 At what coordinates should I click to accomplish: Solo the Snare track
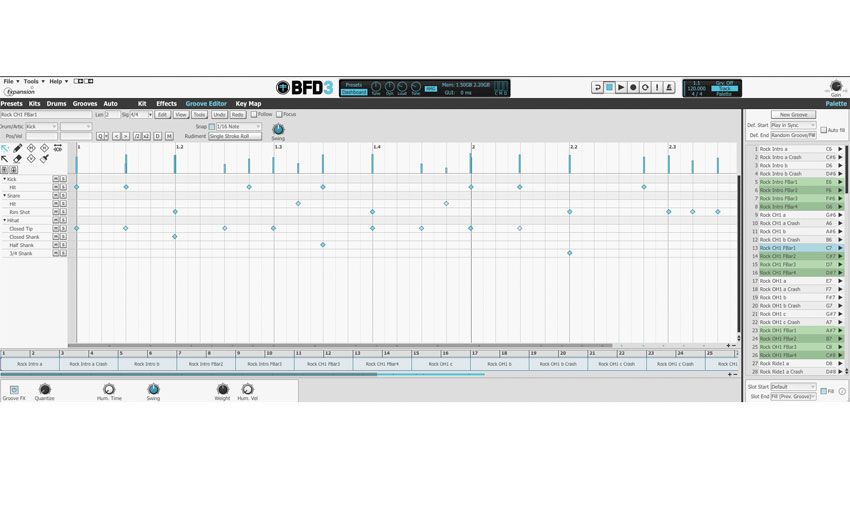(63, 196)
